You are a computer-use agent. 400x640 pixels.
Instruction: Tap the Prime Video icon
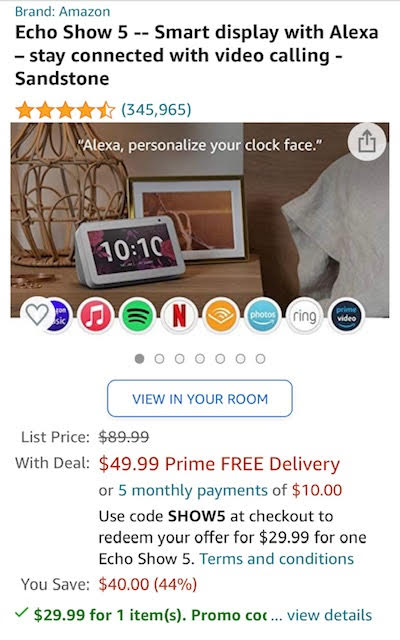[x=346, y=316]
